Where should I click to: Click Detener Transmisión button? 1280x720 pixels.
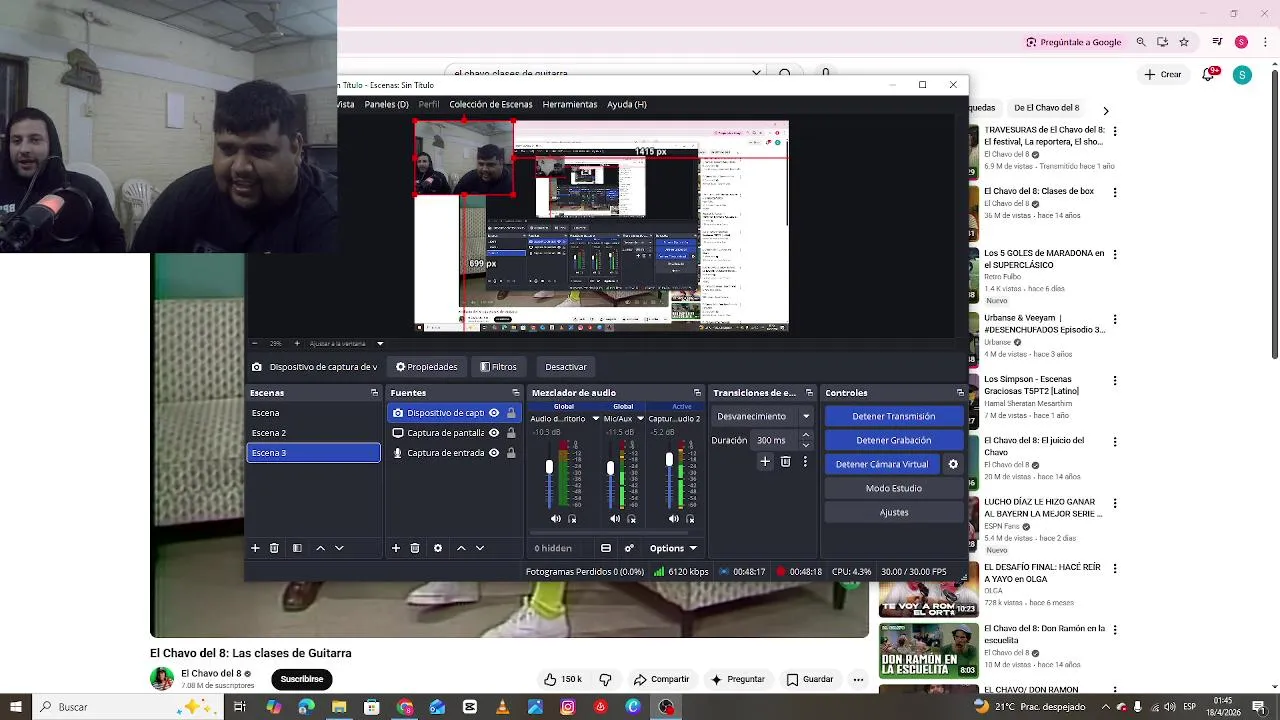coord(894,416)
